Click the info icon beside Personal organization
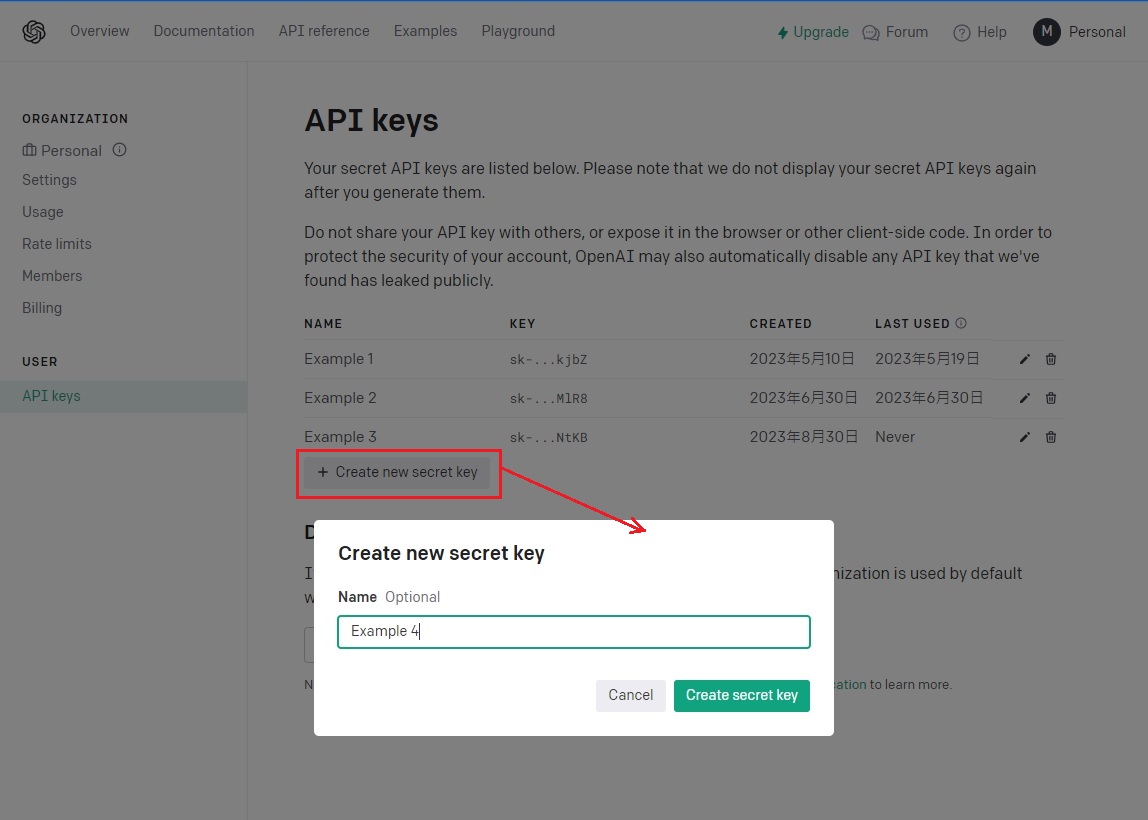This screenshot has width=1148, height=820. pyautogui.click(x=119, y=150)
